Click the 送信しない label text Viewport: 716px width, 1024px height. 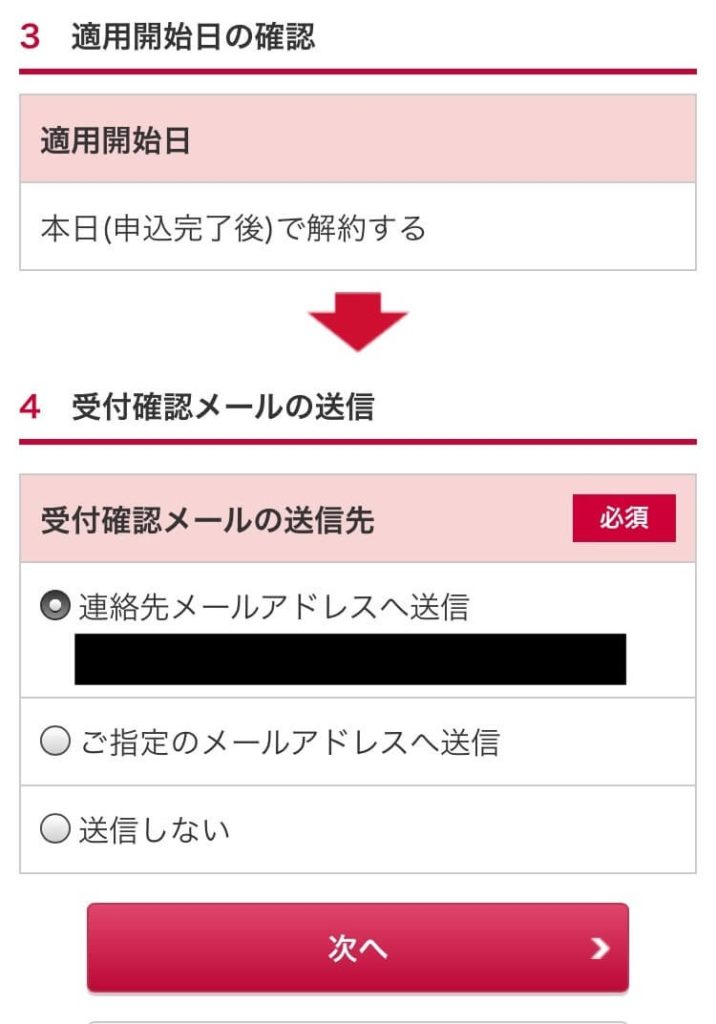(x=154, y=830)
